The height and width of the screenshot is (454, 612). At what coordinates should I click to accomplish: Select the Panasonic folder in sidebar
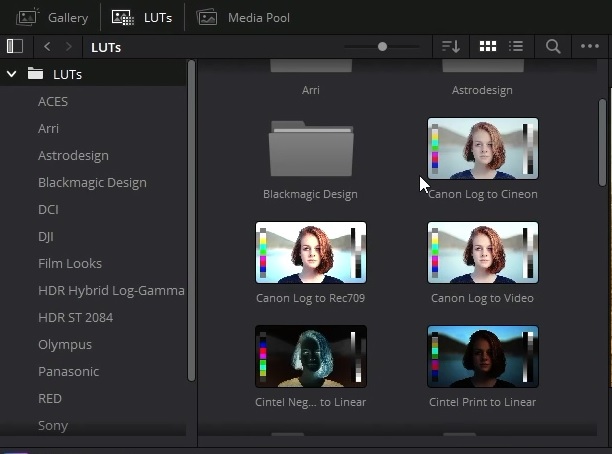pos(69,371)
